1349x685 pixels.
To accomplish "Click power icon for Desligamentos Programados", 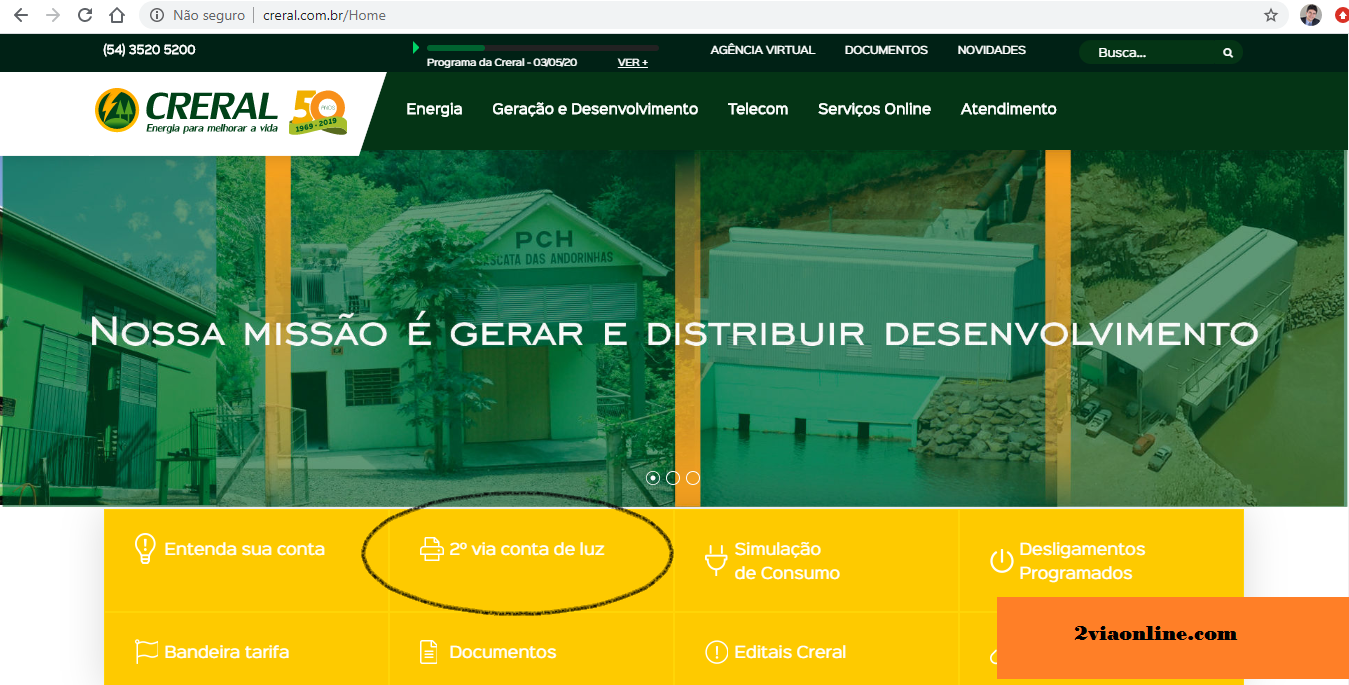I will click(1001, 561).
